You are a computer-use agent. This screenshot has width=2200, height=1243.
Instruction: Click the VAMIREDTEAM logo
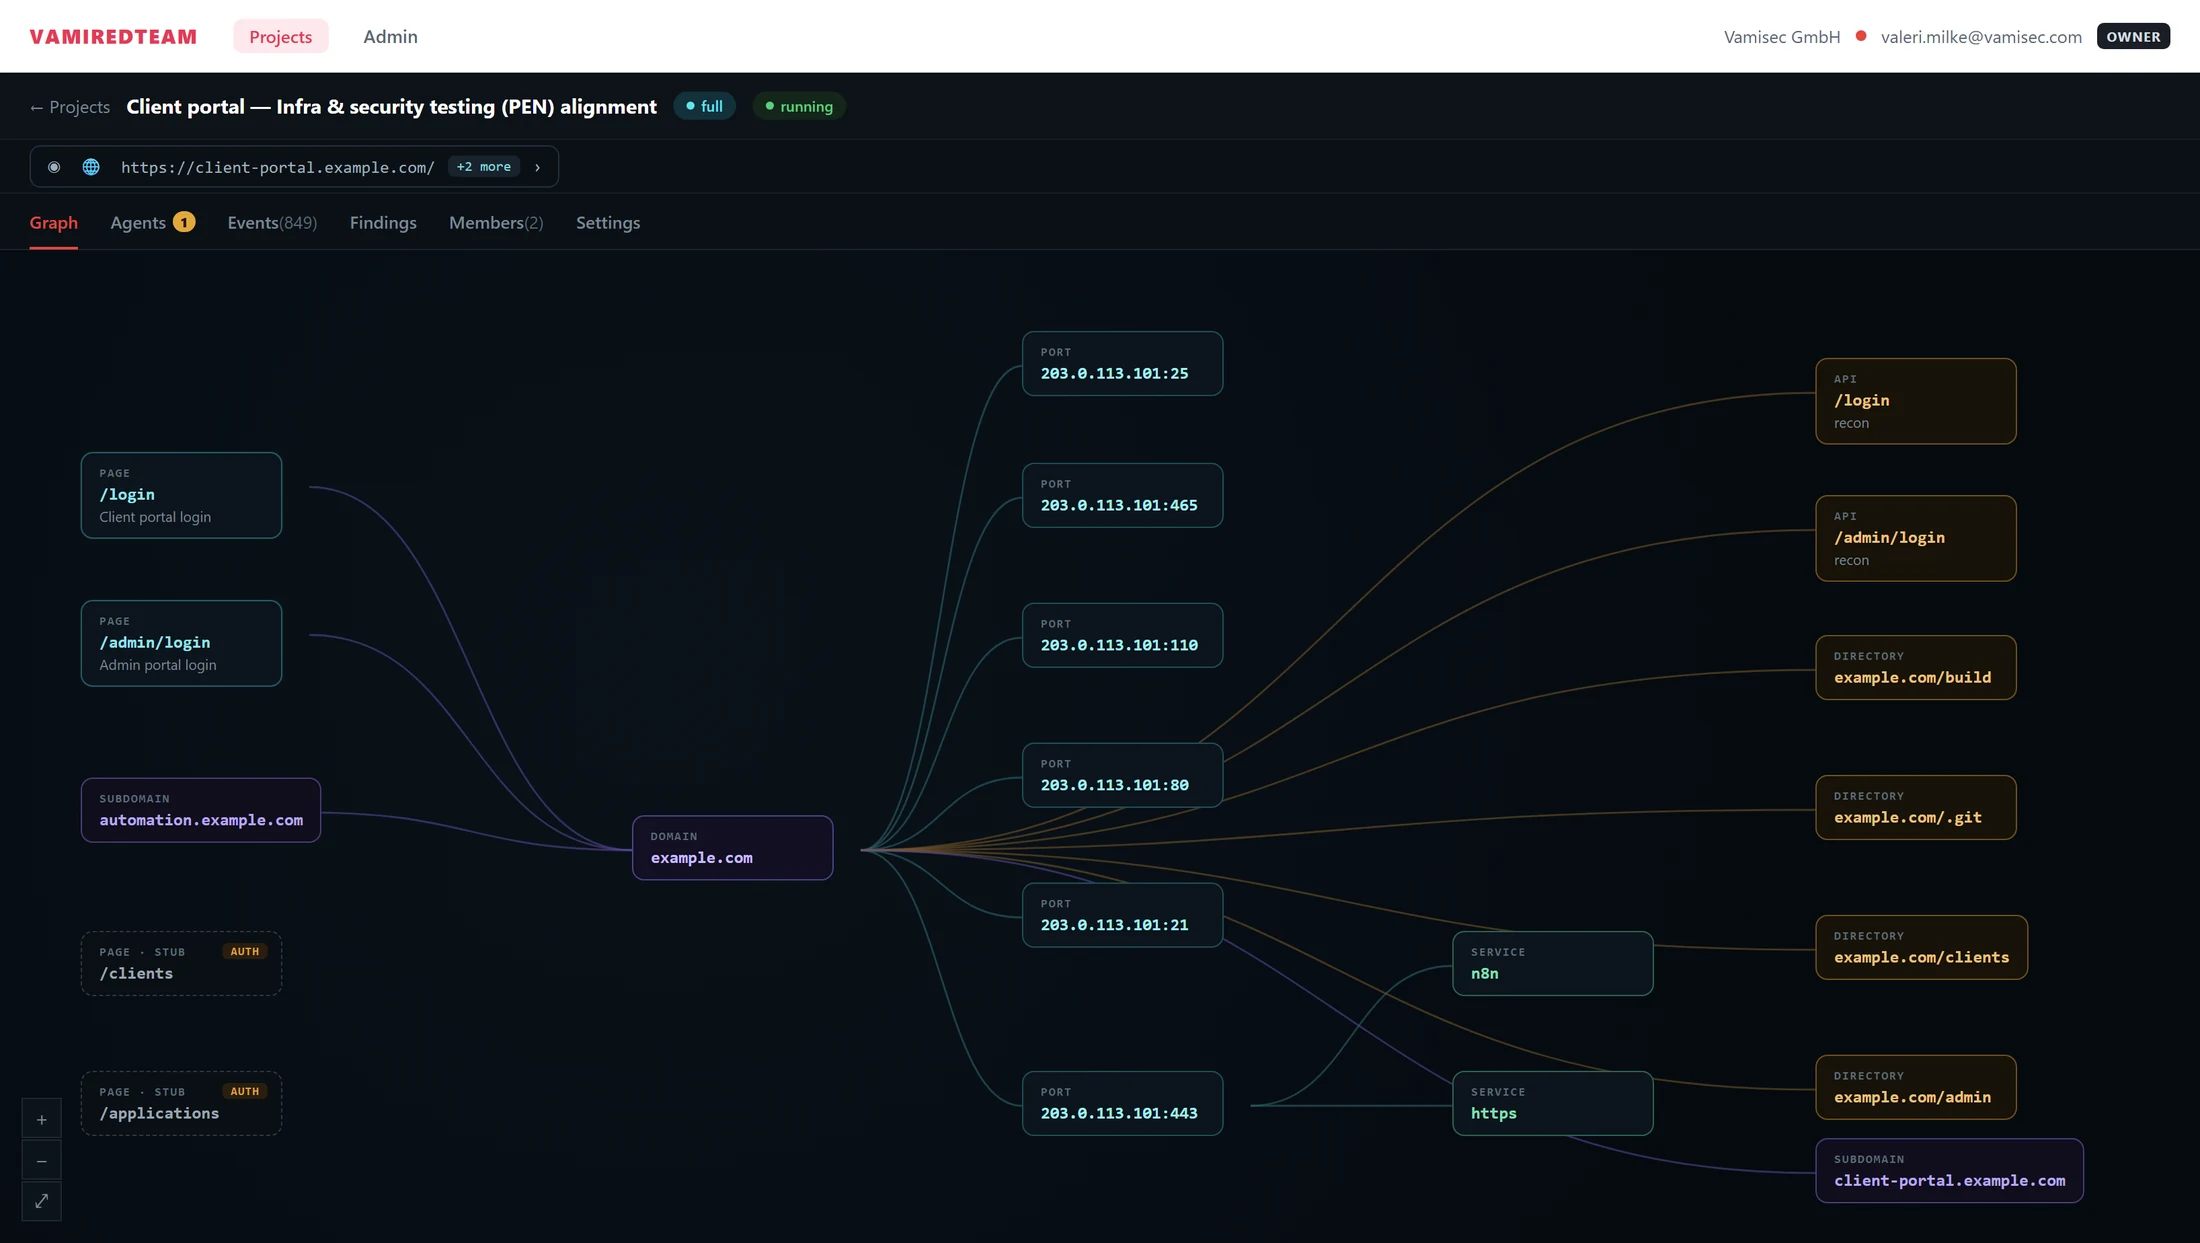114,37
